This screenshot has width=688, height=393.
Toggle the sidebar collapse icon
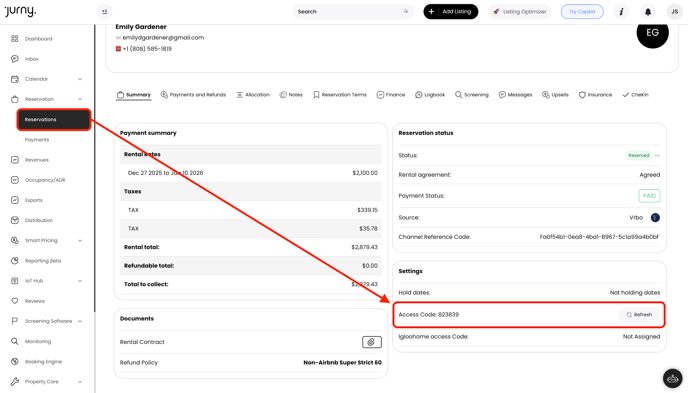coord(104,12)
